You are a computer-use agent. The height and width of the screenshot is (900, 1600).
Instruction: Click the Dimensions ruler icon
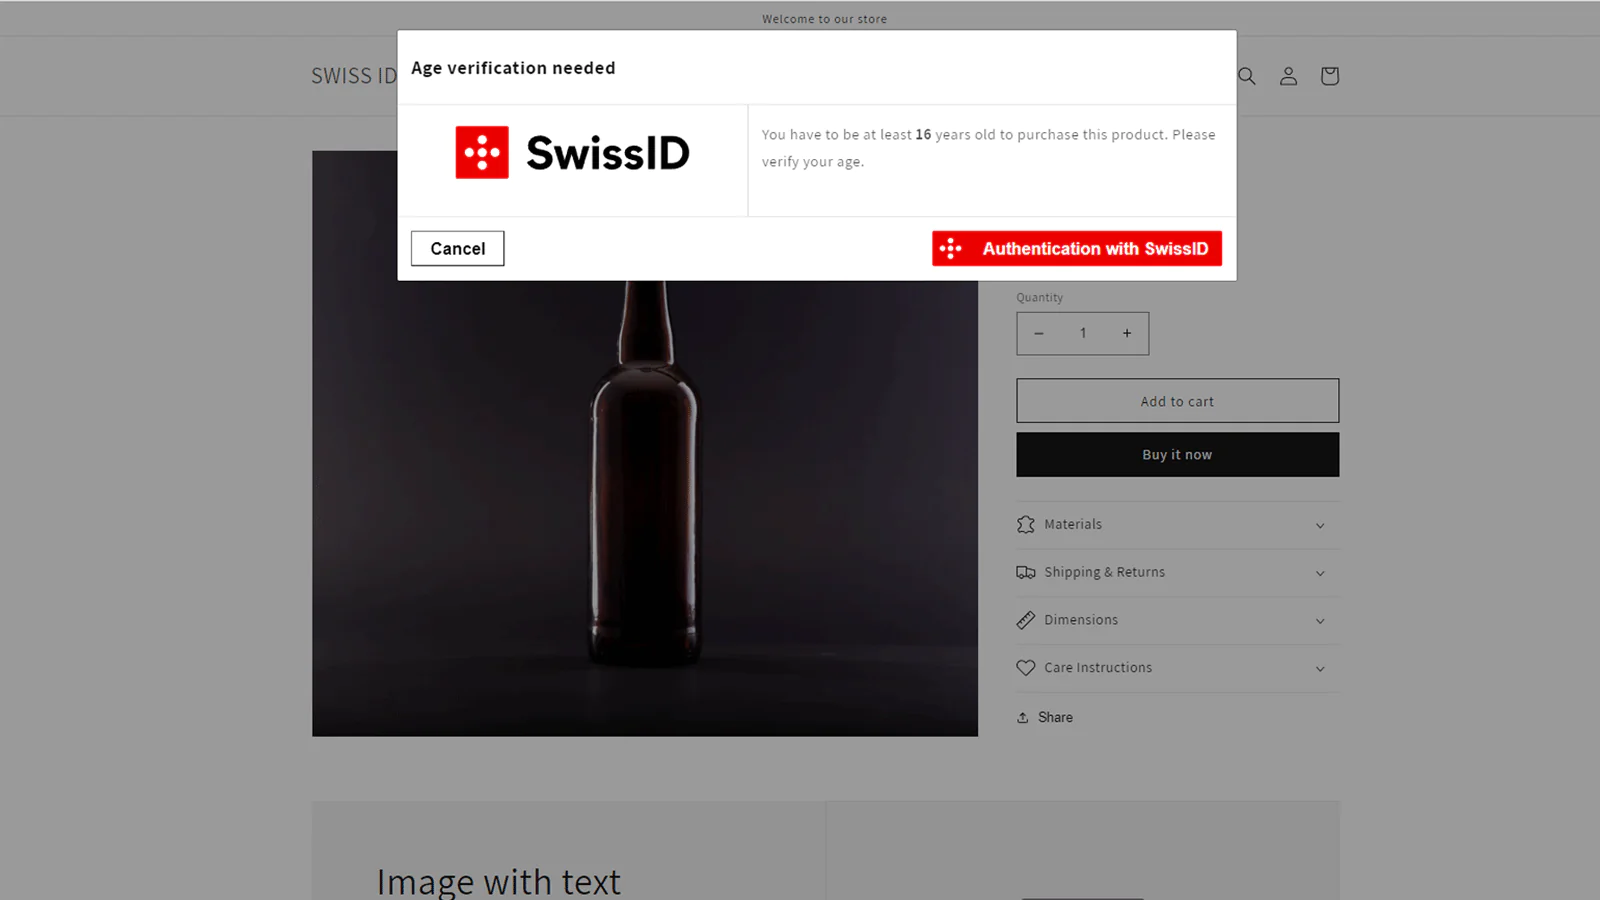coord(1025,621)
